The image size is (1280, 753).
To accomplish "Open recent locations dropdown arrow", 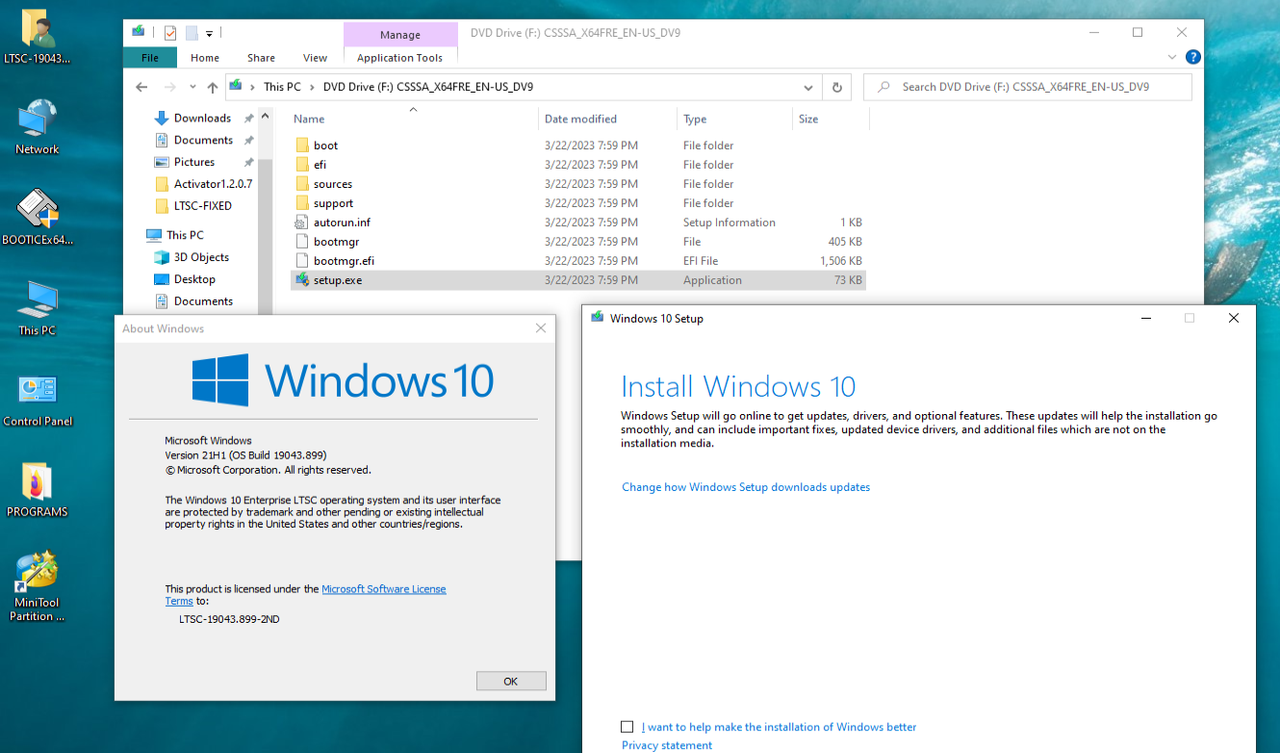I will [192, 88].
